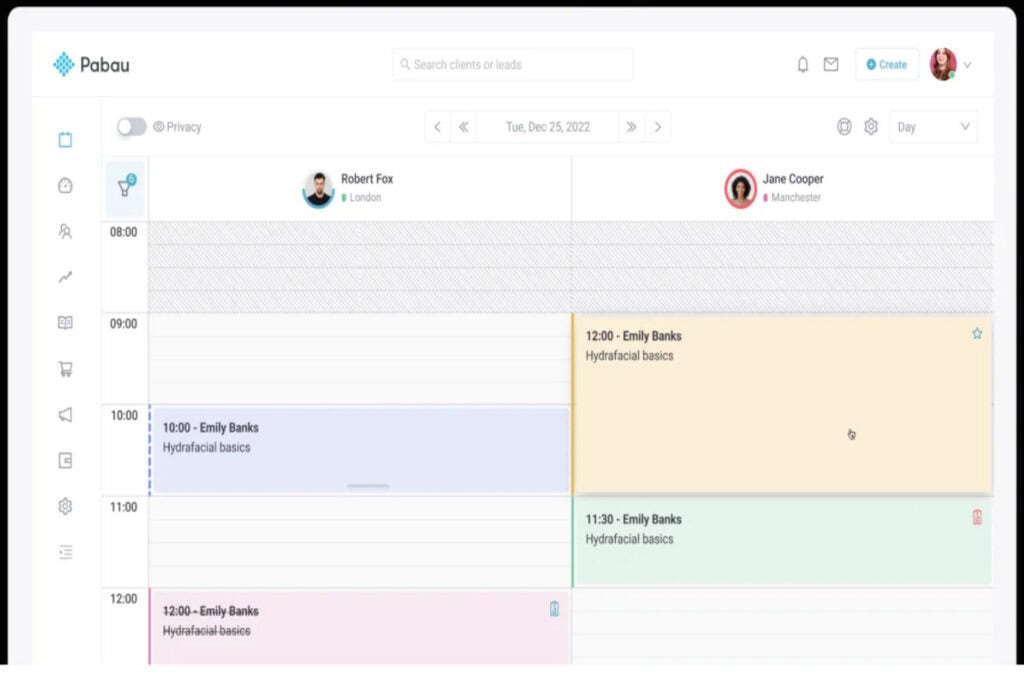The height and width of the screenshot is (683, 1024).
Task: Open the shopping cart icon in sidebar
Action: tap(65, 369)
